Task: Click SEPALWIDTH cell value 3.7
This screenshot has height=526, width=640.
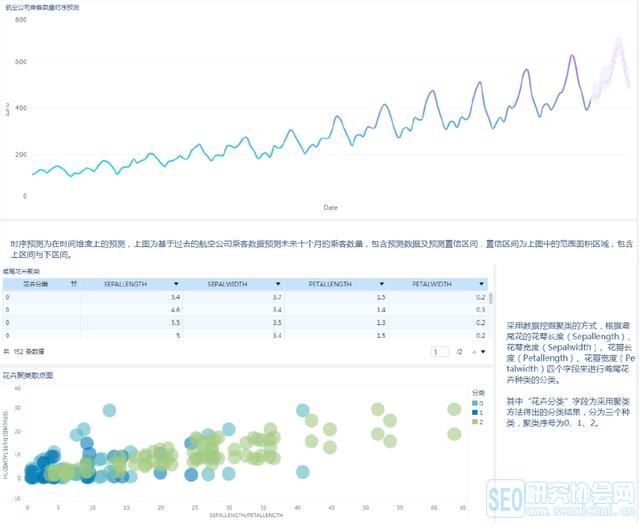Action: [277, 297]
